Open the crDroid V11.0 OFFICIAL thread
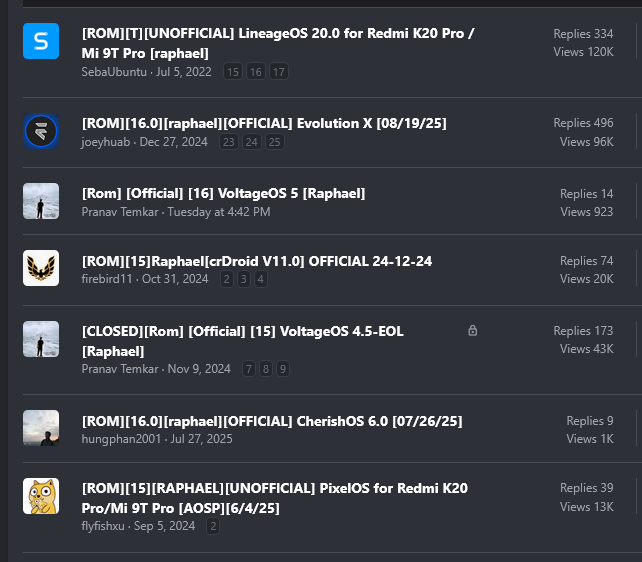 [257, 261]
